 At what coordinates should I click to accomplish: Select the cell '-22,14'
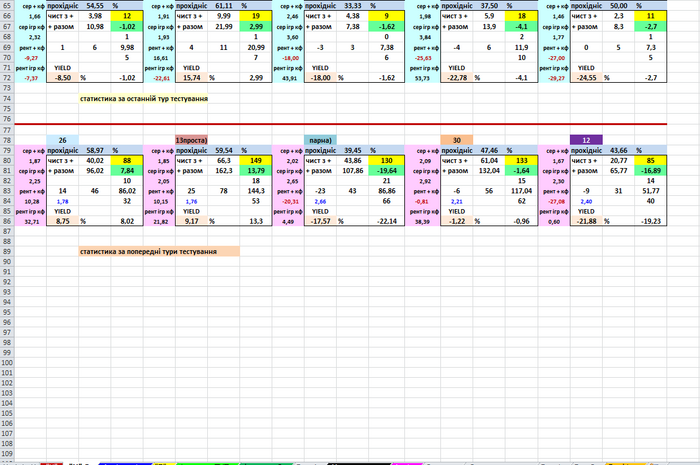pos(386,221)
